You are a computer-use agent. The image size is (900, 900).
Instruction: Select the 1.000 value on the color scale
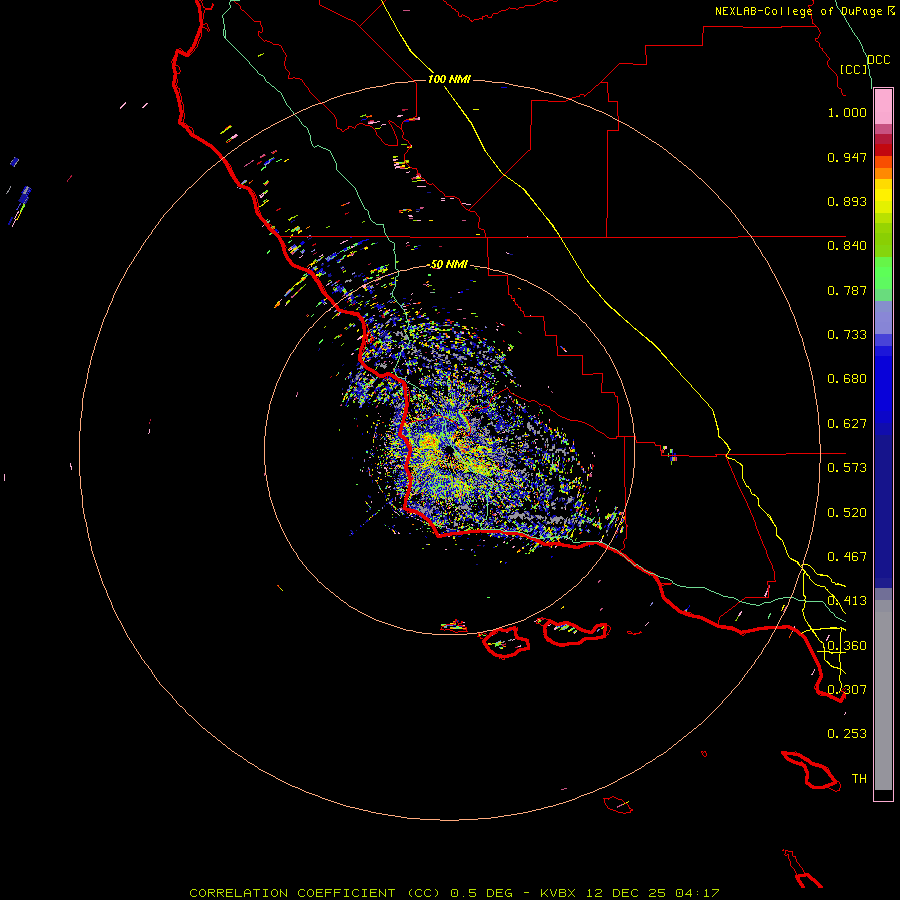pos(847,112)
